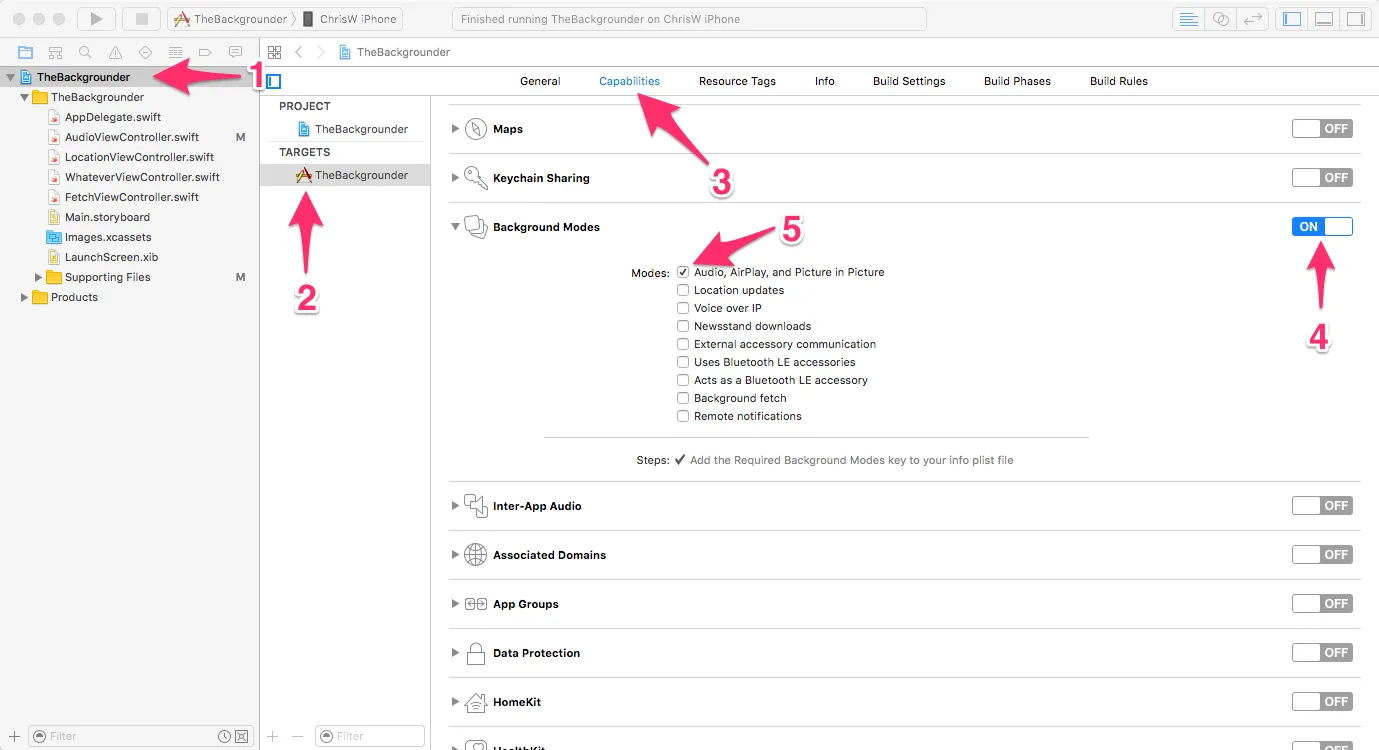Open the Resource Tags tab
Image resolution: width=1379 pixels, height=750 pixels.
pyautogui.click(x=737, y=81)
